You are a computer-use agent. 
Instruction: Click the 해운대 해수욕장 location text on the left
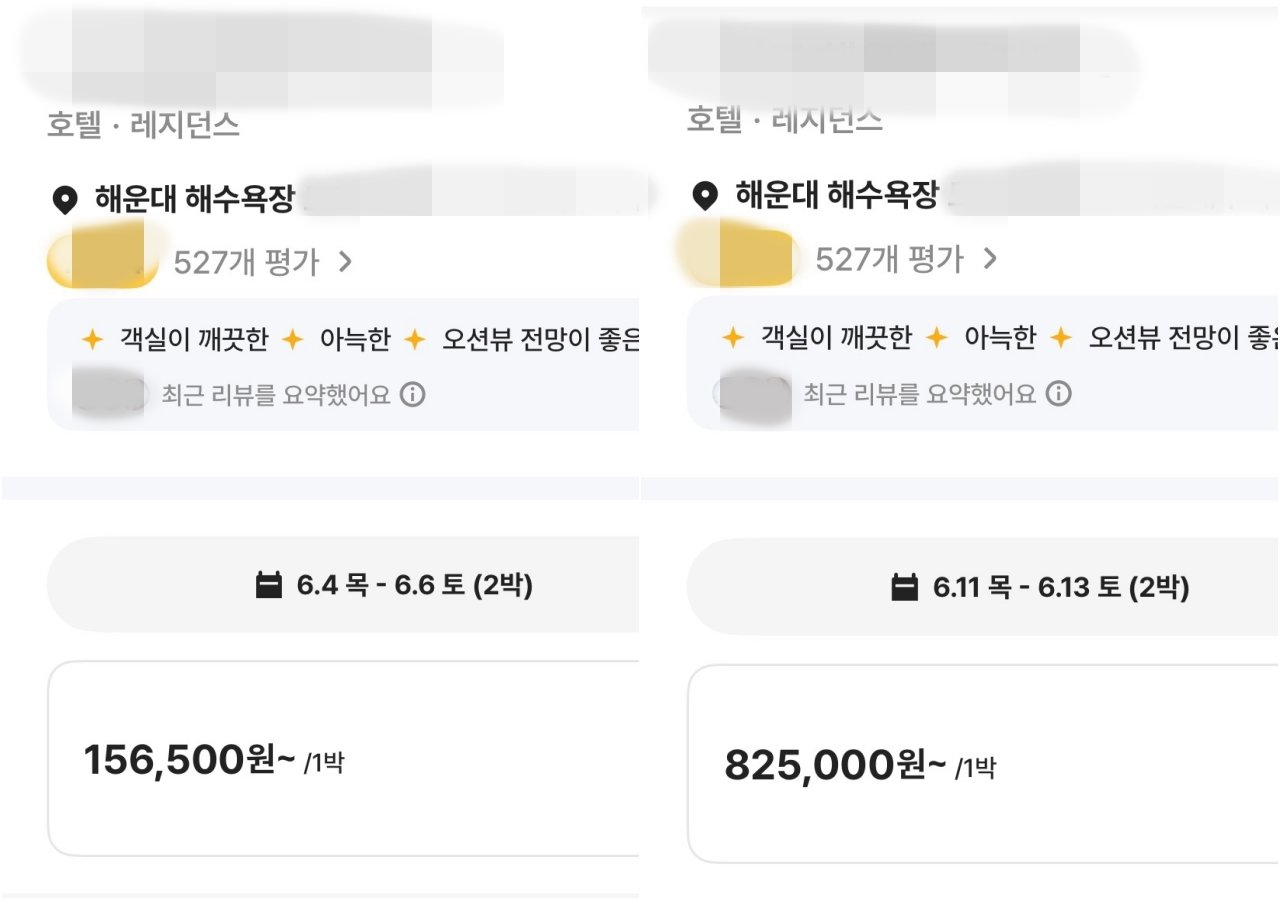[x=189, y=197]
